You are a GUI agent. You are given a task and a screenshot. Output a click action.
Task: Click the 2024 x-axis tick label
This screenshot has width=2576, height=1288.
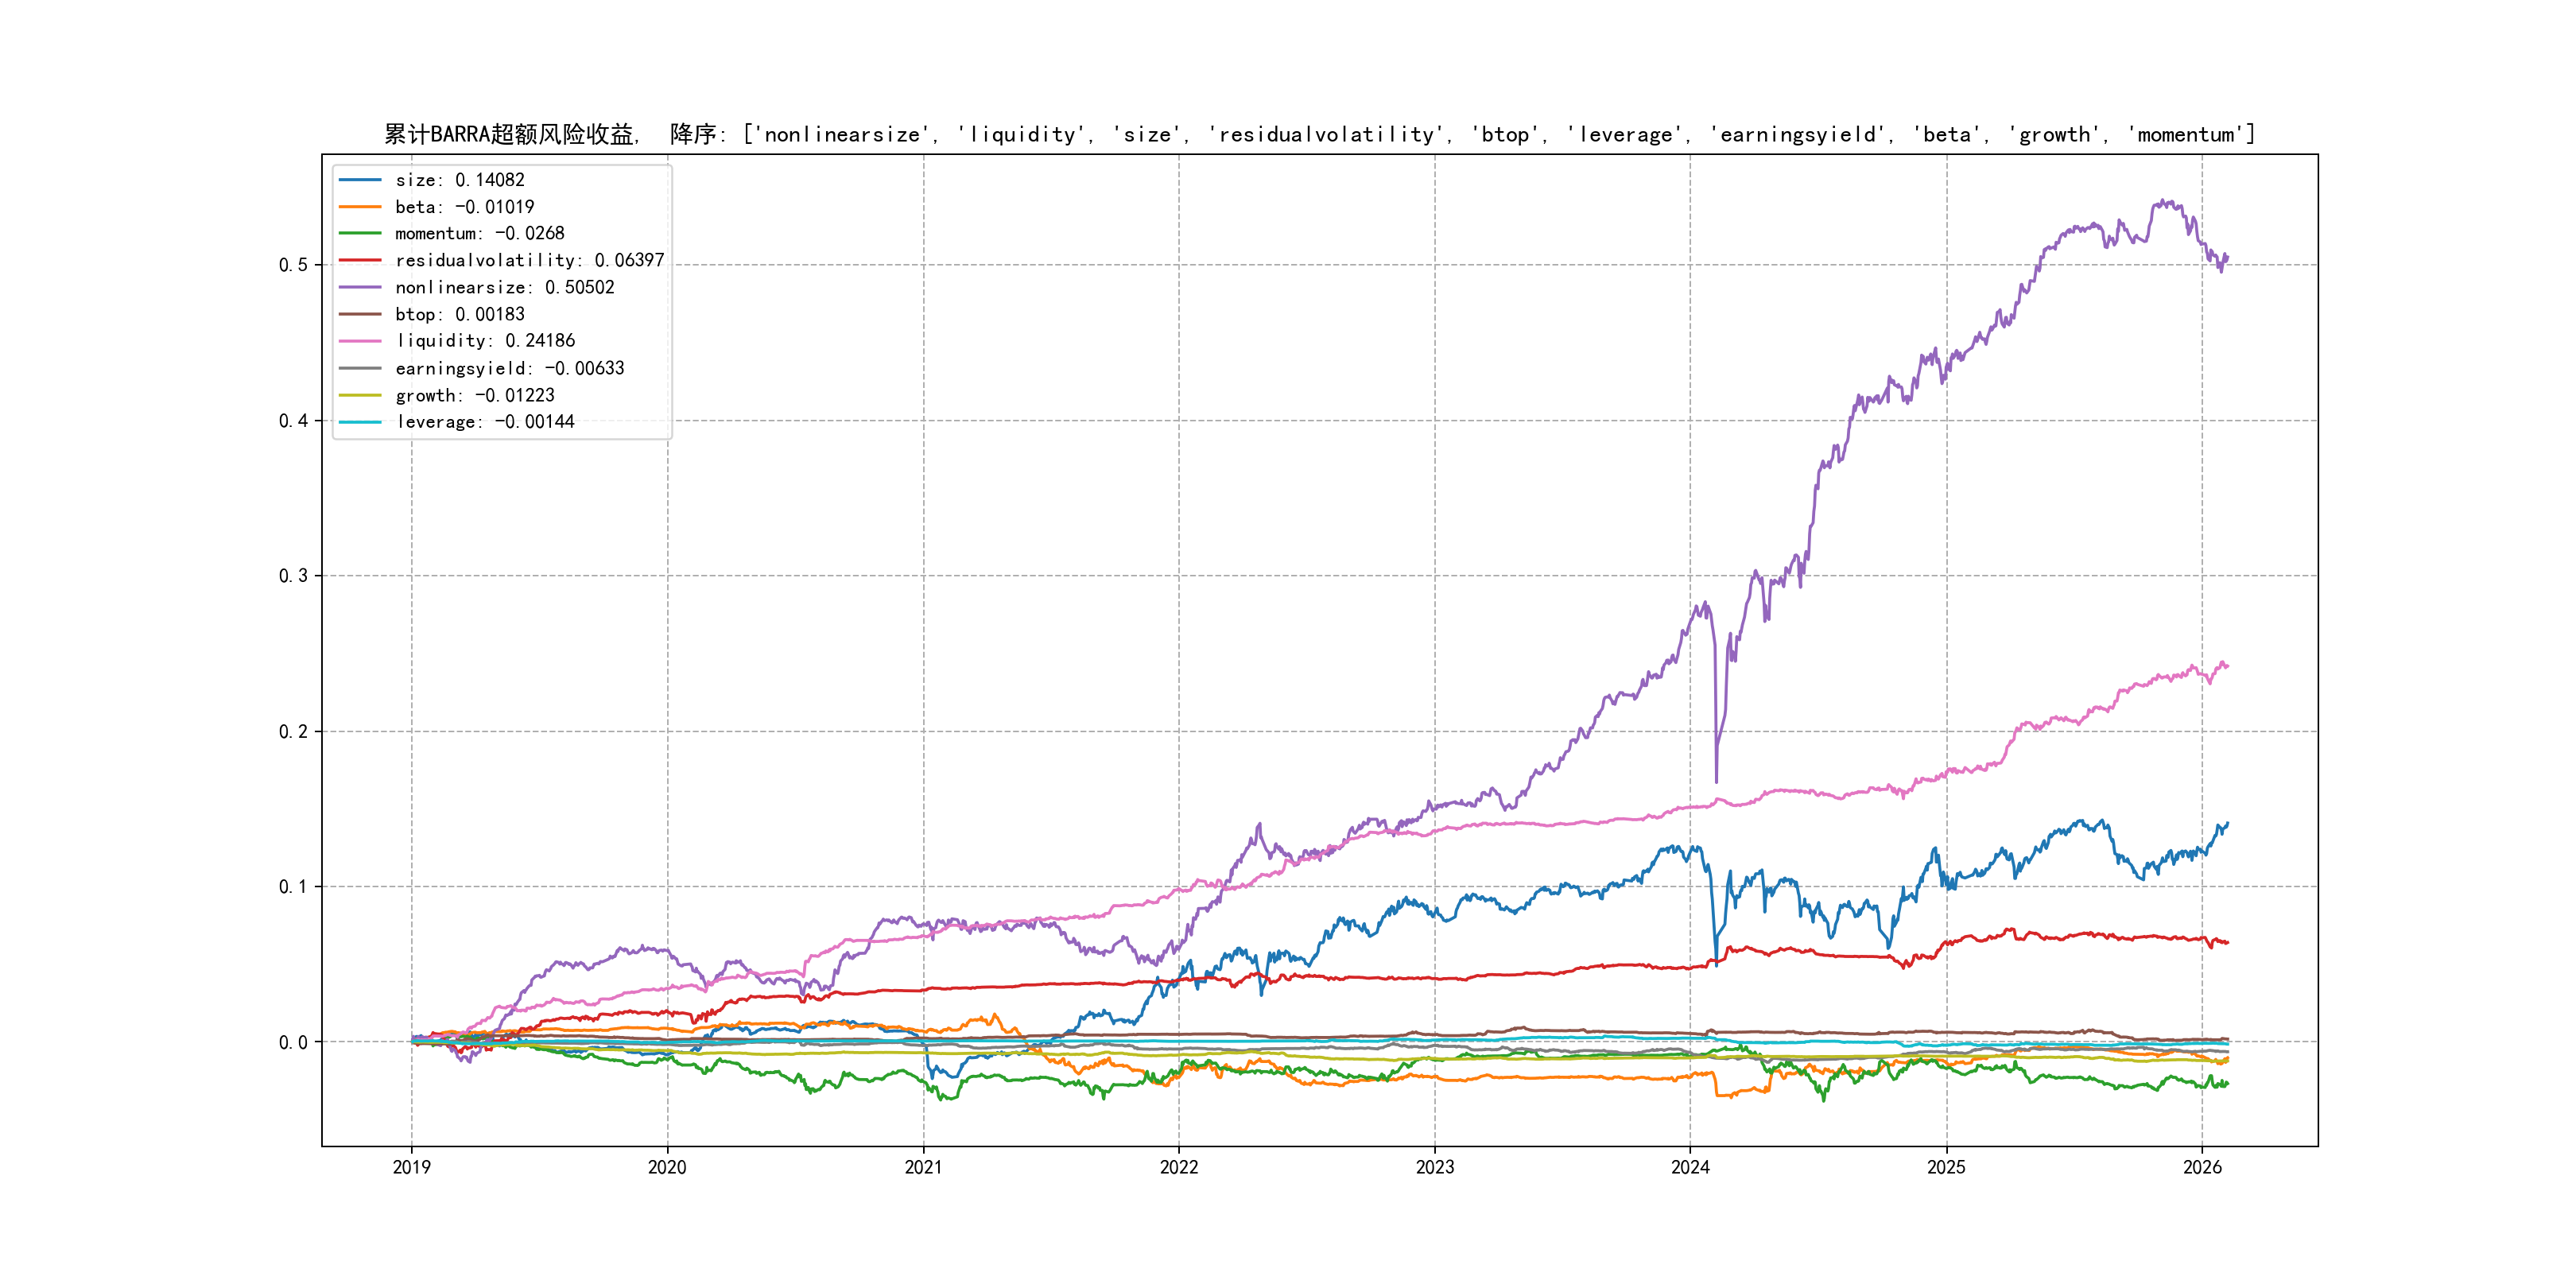point(1690,1167)
